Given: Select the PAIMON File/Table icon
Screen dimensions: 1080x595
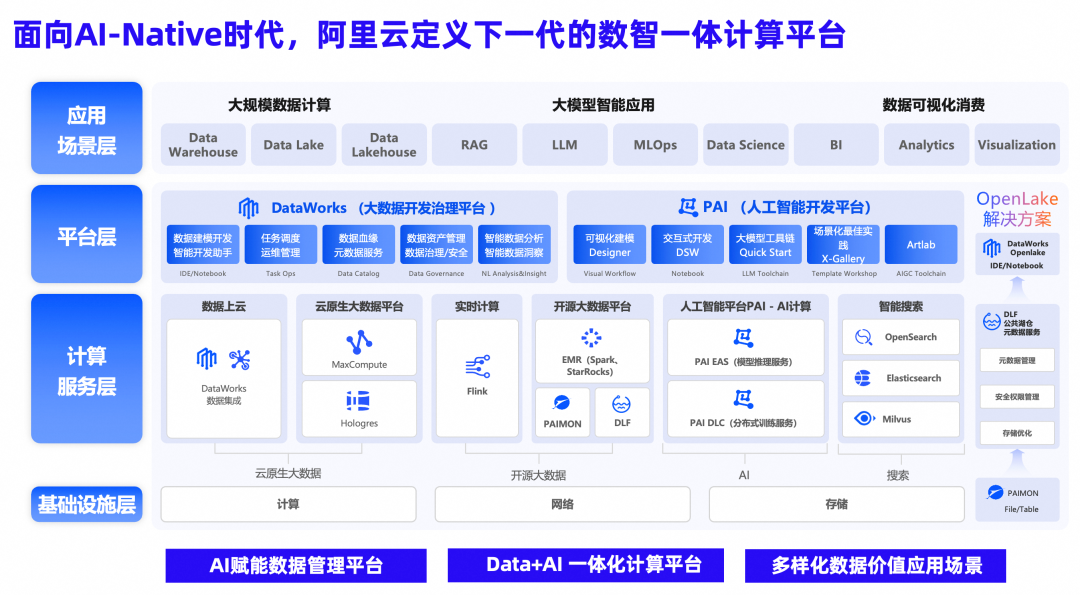Looking at the screenshot, I should tap(995, 492).
